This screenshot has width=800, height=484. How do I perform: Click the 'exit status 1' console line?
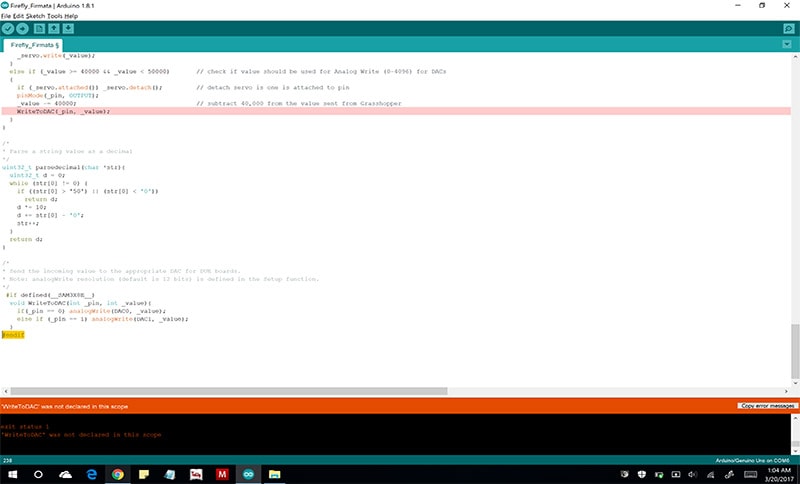point(25,426)
